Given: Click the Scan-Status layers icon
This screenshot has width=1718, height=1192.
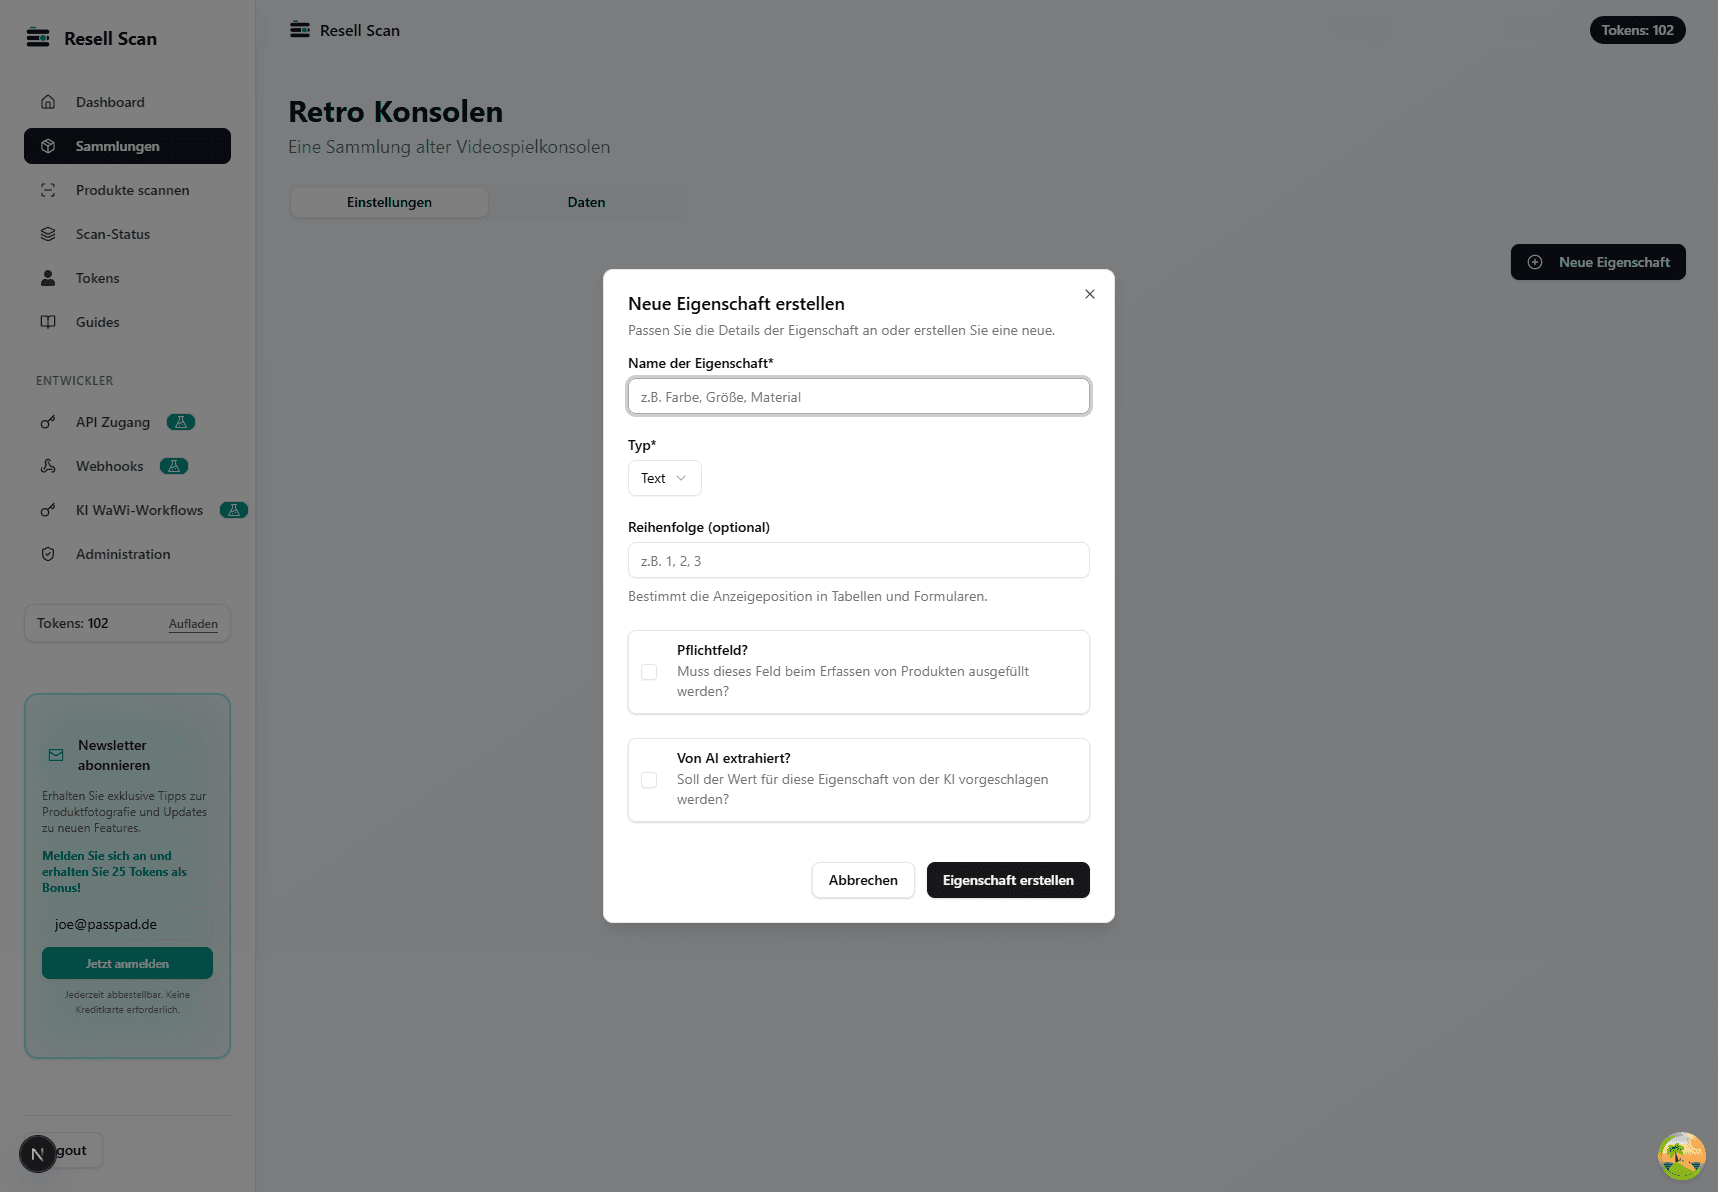Looking at the screenshot, I should click(x=48, y=234).
